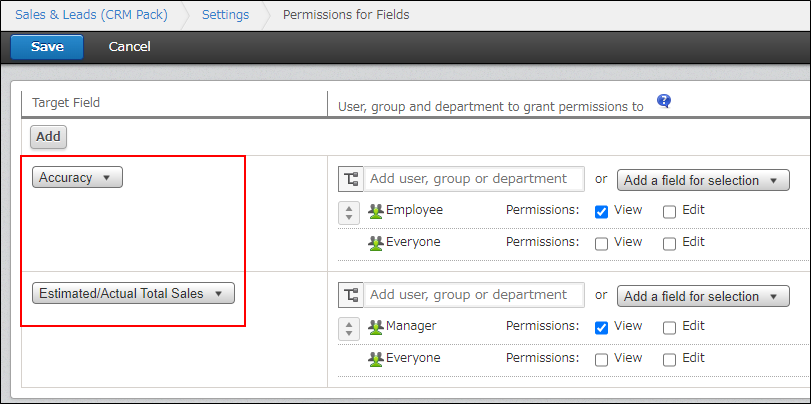Click the Add button under Target Field
The height and width of the screenshot is (404, 811).
(x=48, y=136)
